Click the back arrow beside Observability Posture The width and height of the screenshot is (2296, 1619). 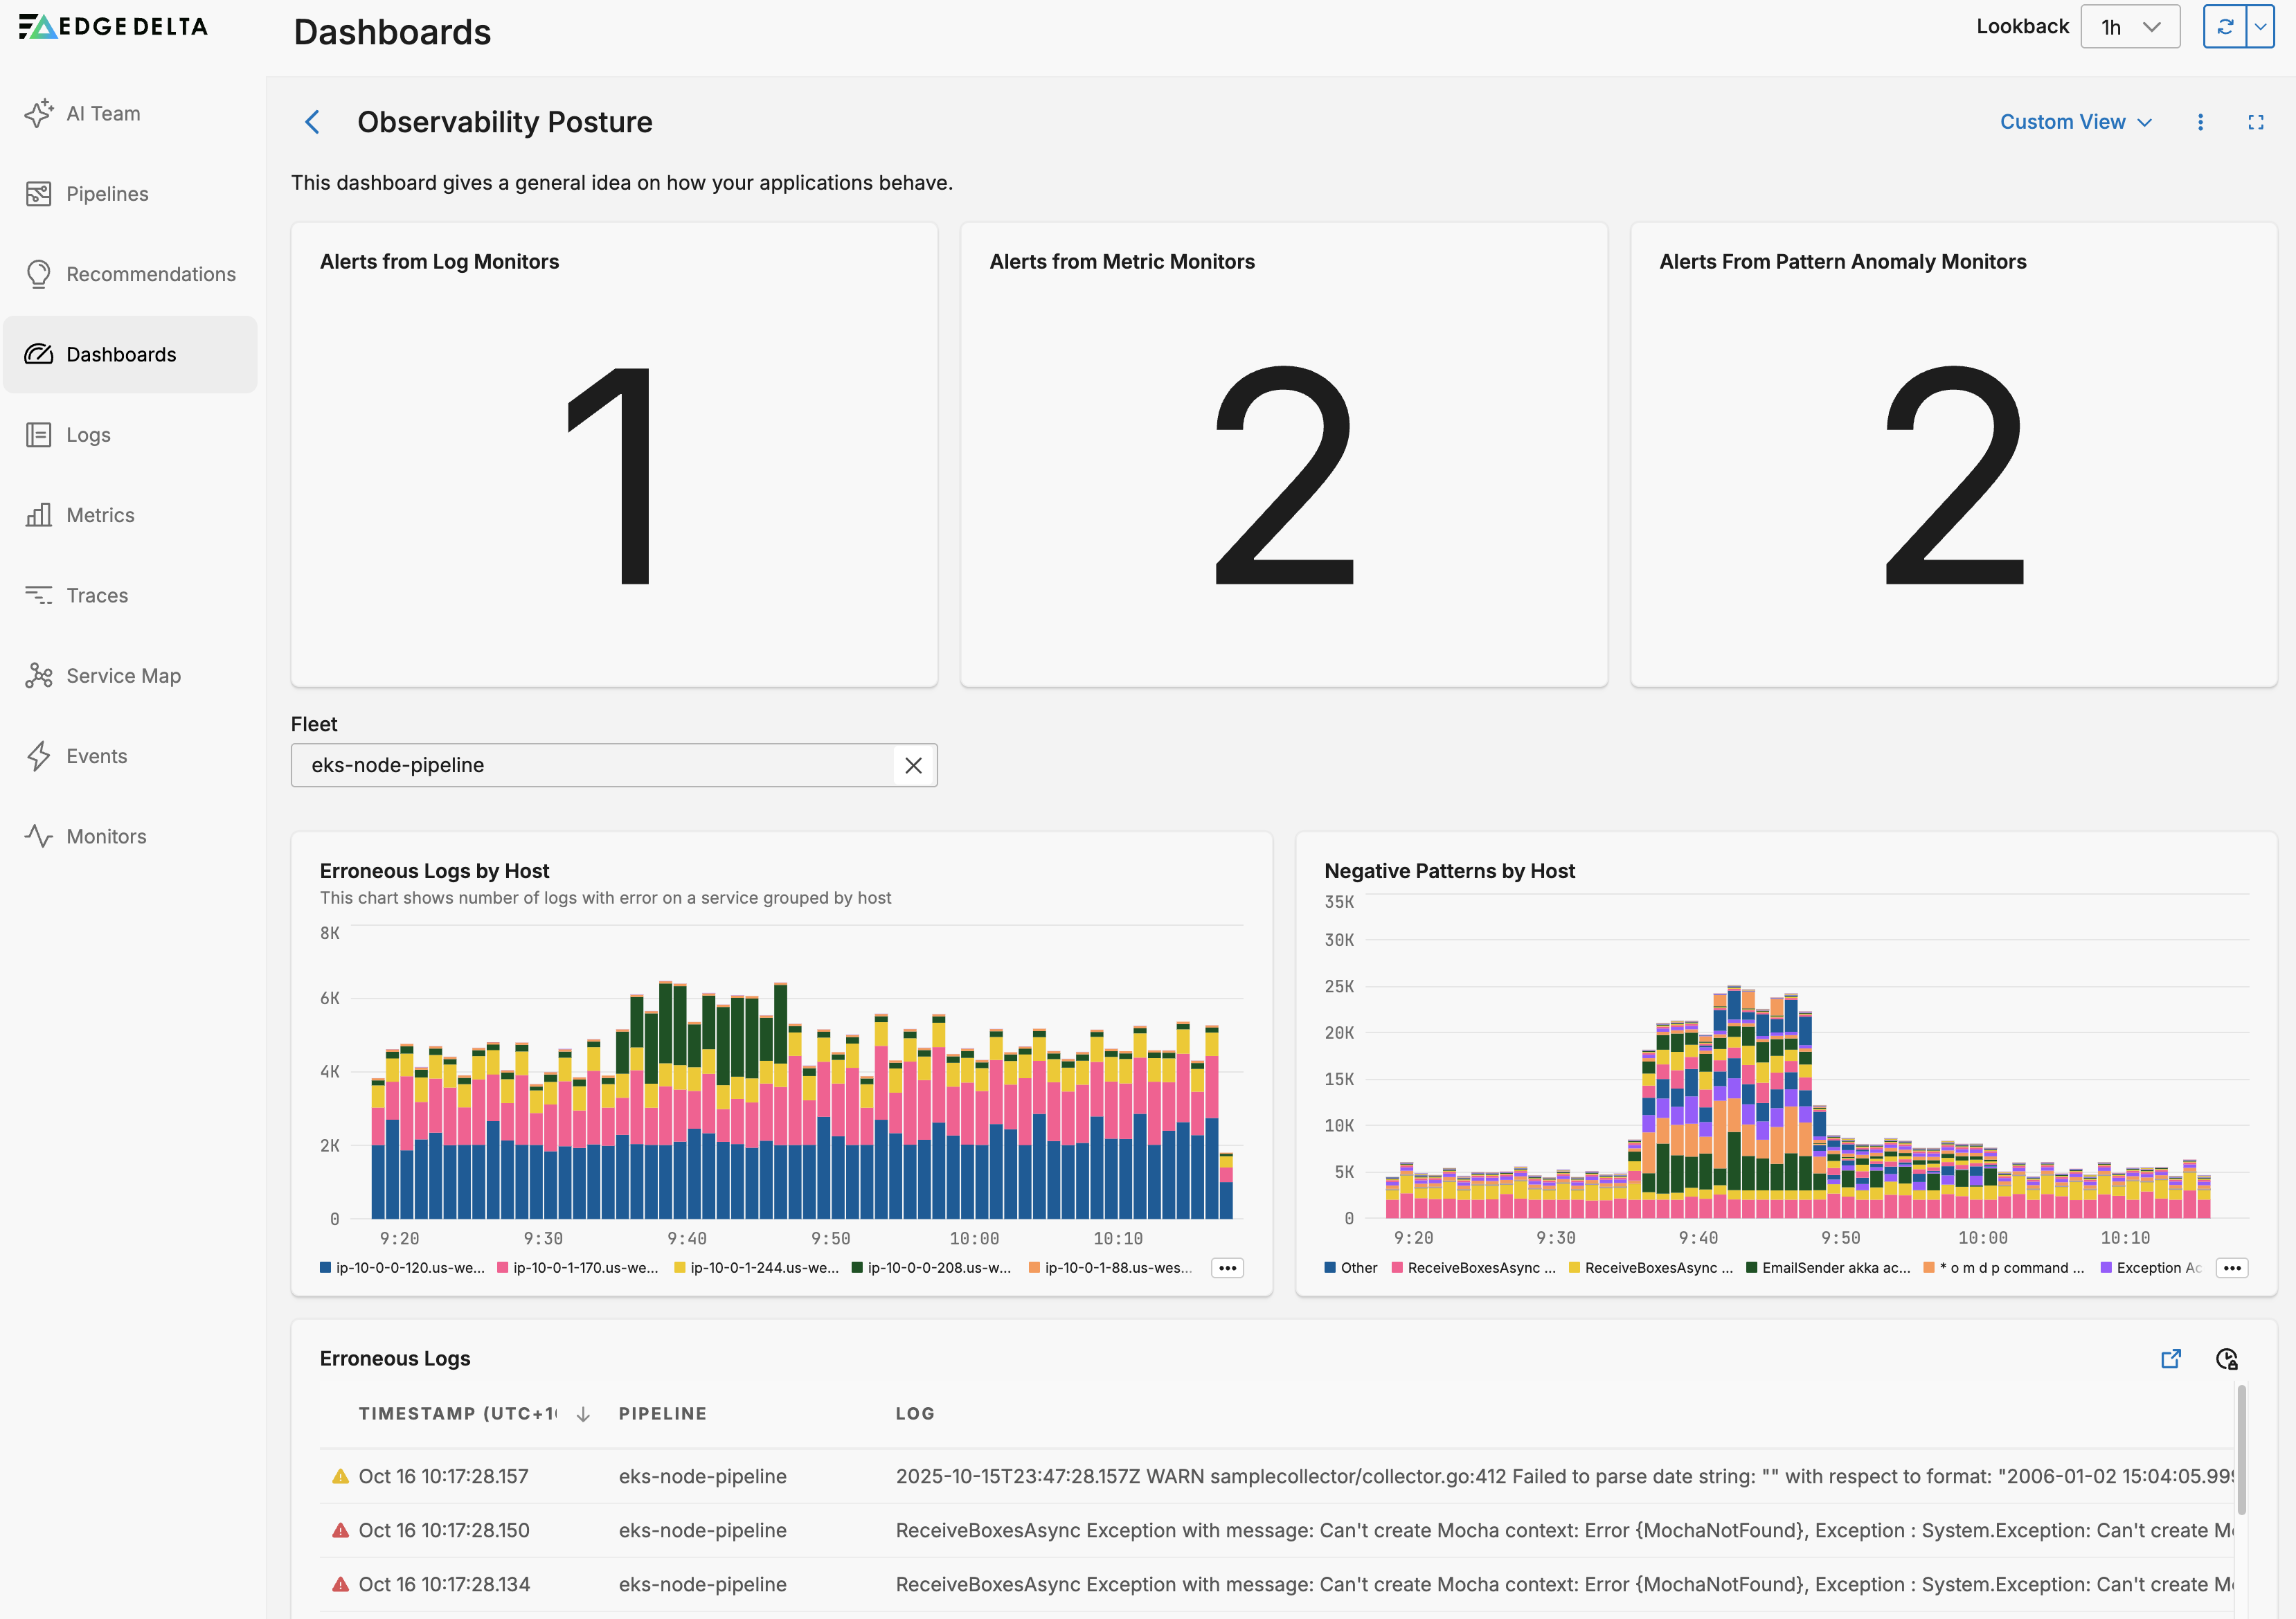(313, 122)
